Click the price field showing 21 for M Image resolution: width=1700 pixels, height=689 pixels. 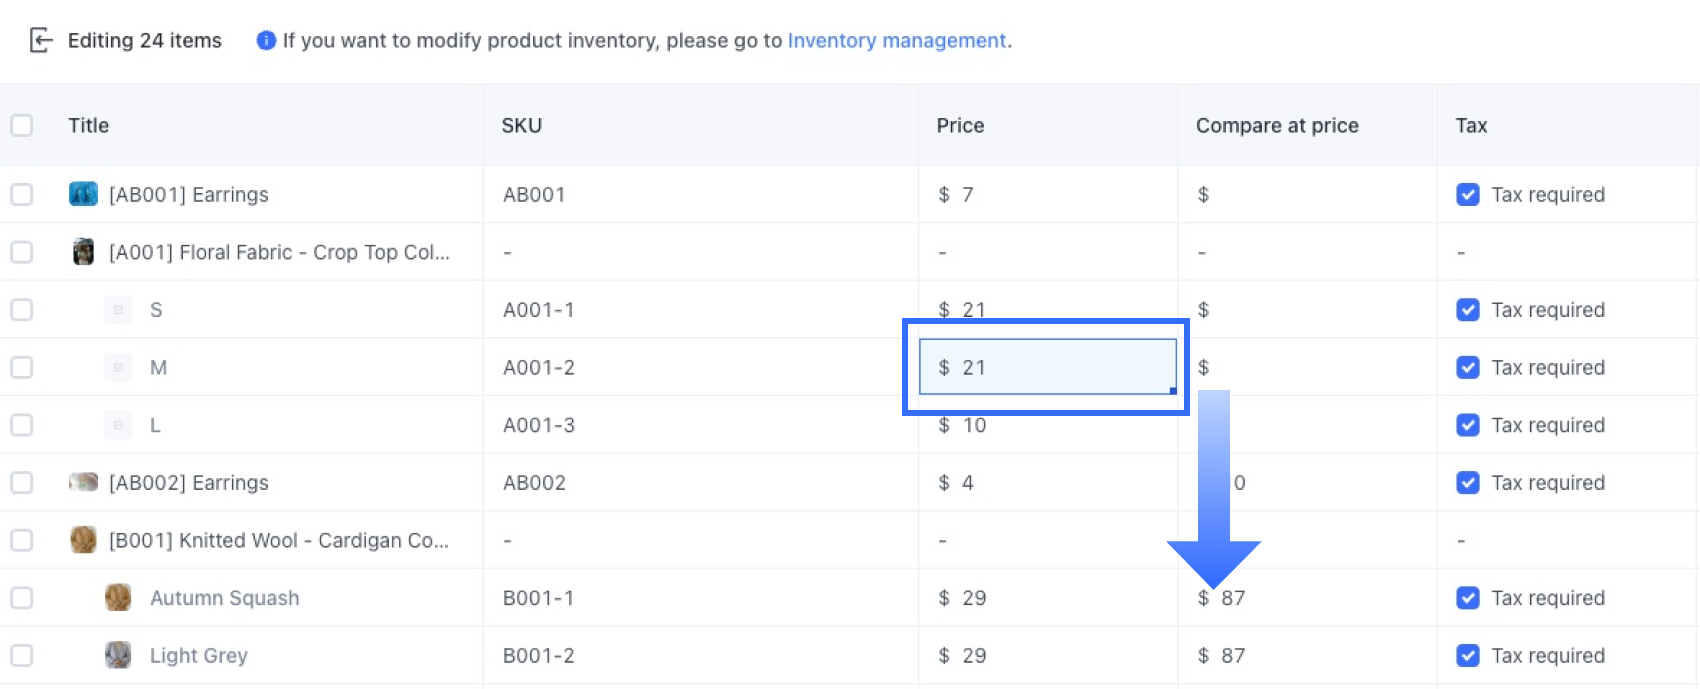point(1046,367)
